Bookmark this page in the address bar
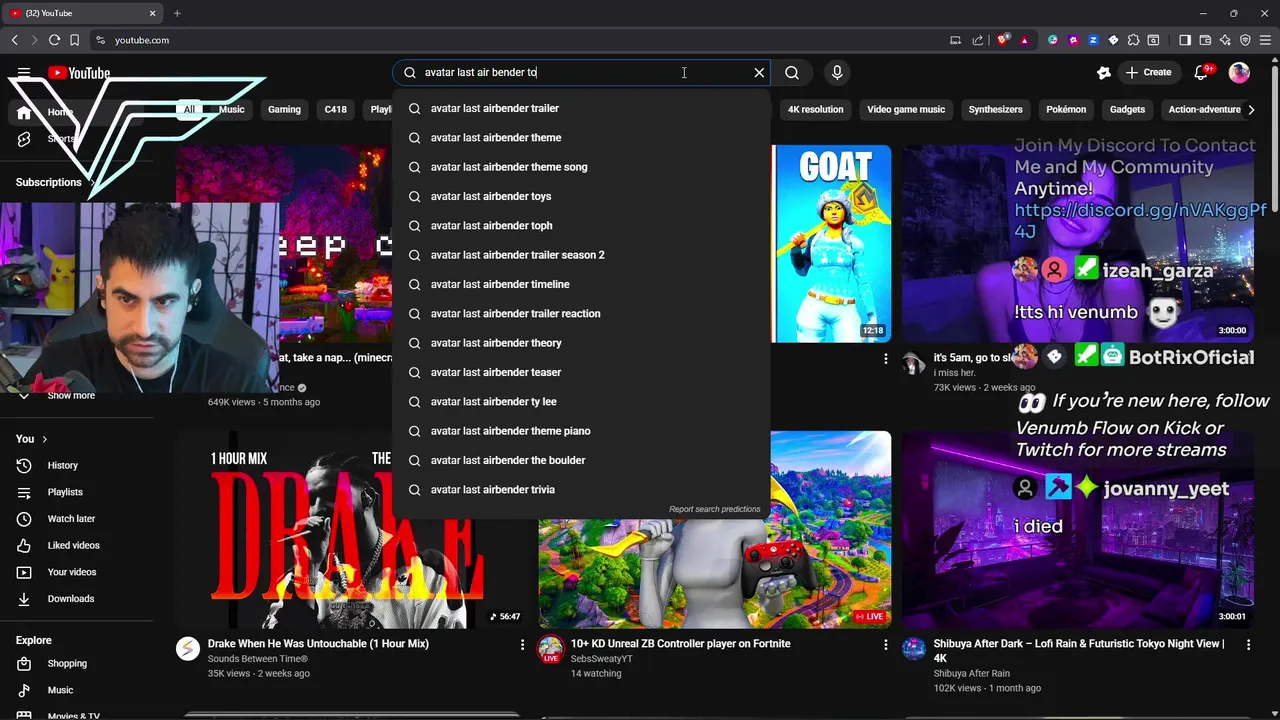This screenshot has height=720, width=1280. tap(74, 40)
